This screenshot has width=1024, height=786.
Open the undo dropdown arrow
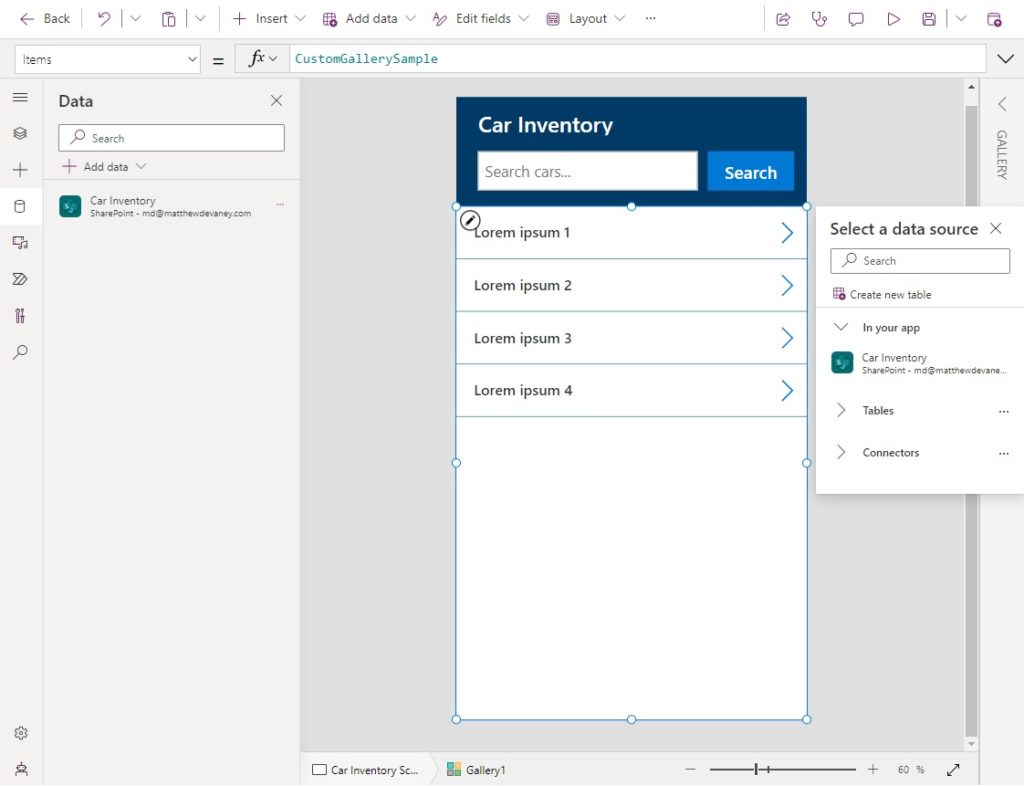135,19
